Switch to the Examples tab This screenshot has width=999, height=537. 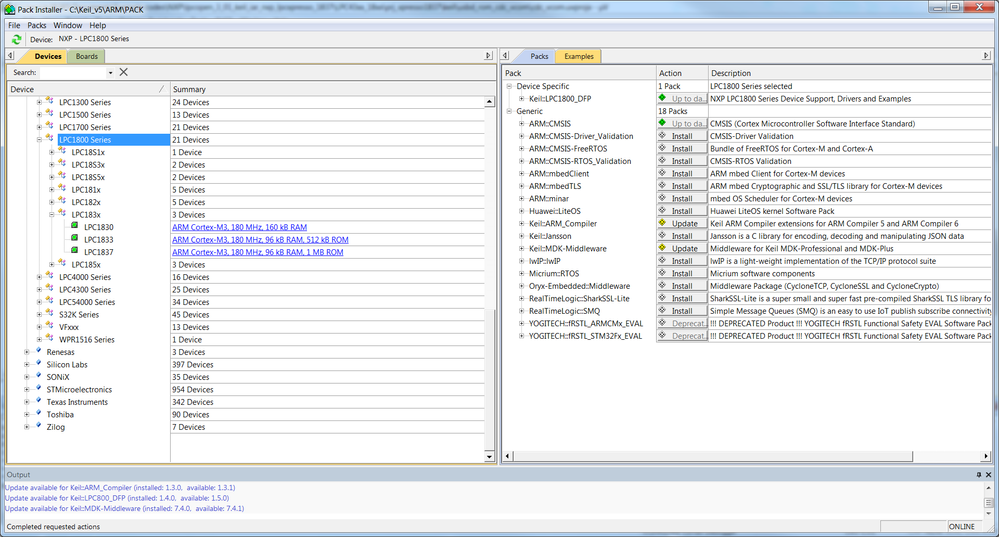click(579, 56)
